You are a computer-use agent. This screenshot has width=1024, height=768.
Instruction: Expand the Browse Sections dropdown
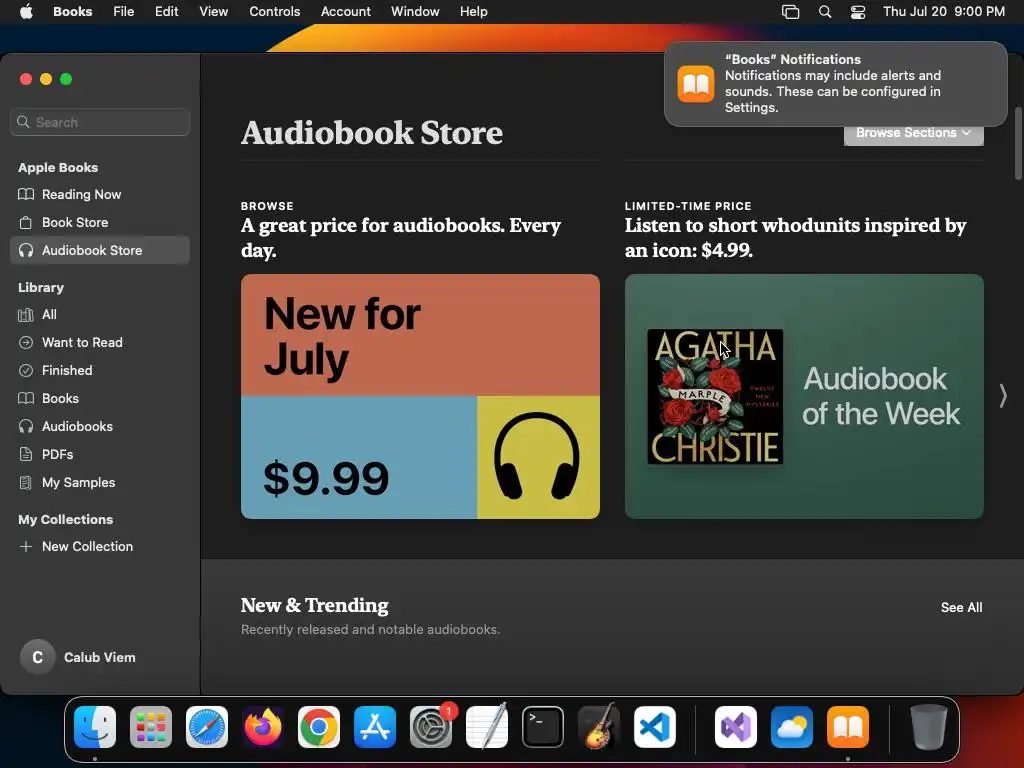point(914,133)
